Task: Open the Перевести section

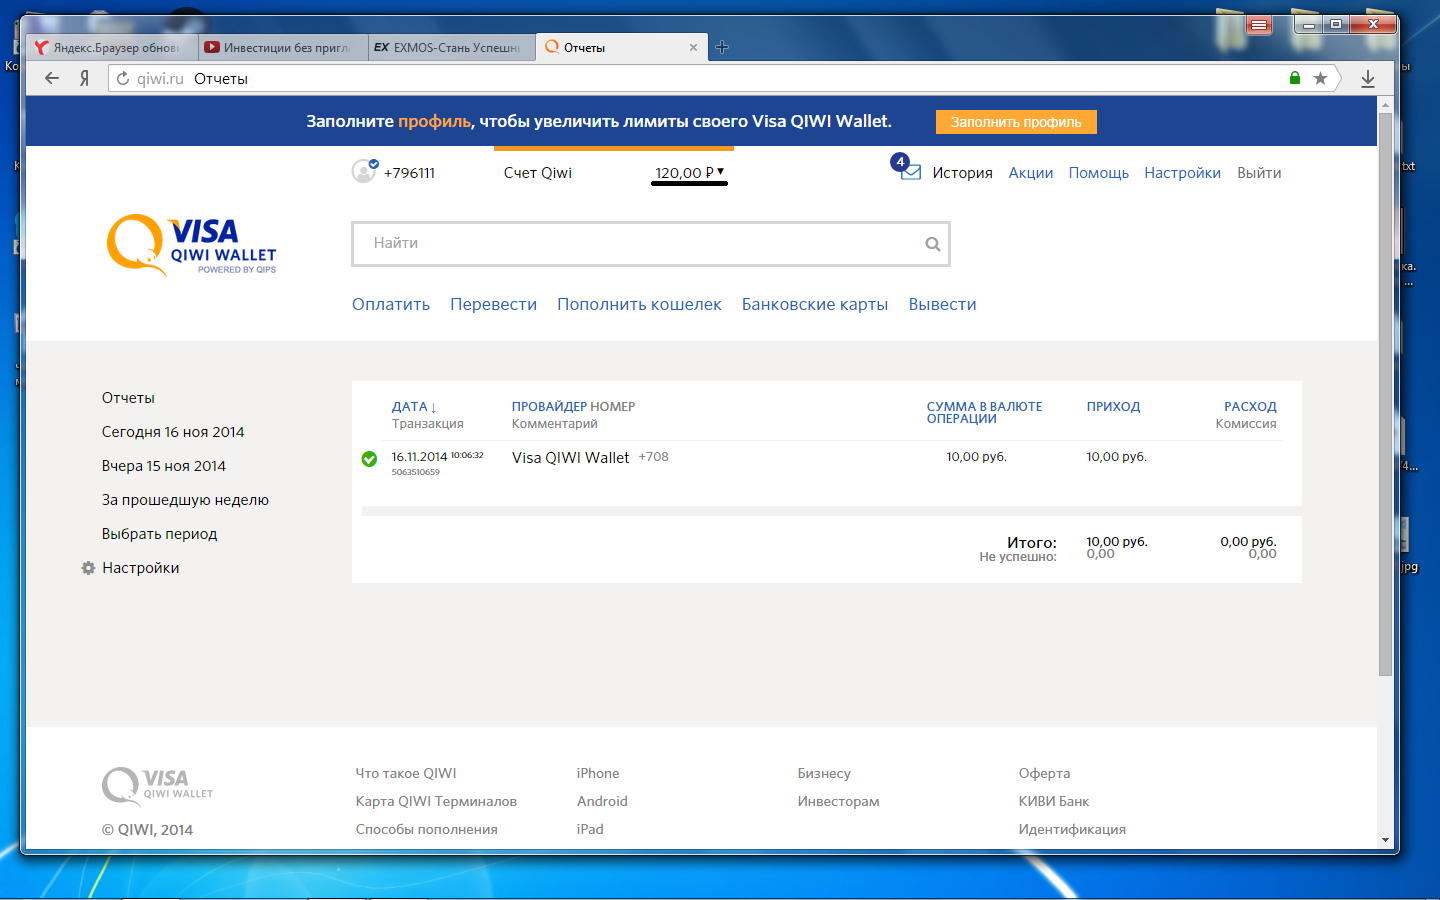Action: (493, 304)
